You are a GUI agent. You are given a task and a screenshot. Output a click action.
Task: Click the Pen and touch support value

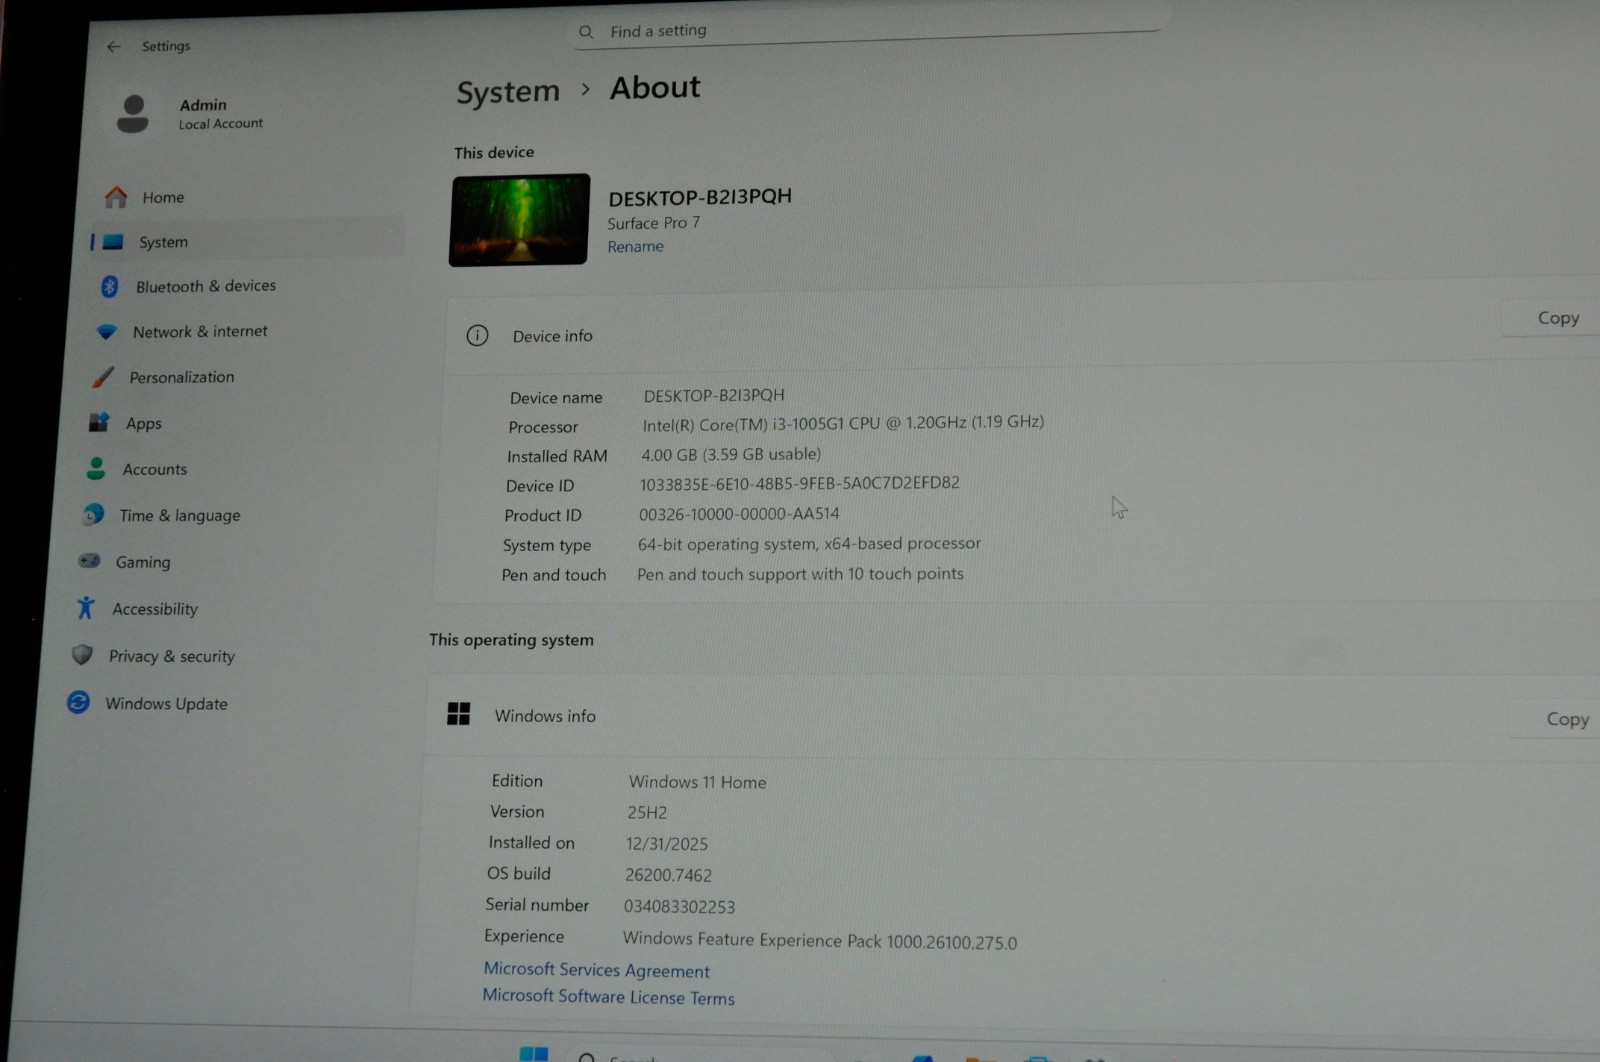pyautogui.click(x=800, y=574)
